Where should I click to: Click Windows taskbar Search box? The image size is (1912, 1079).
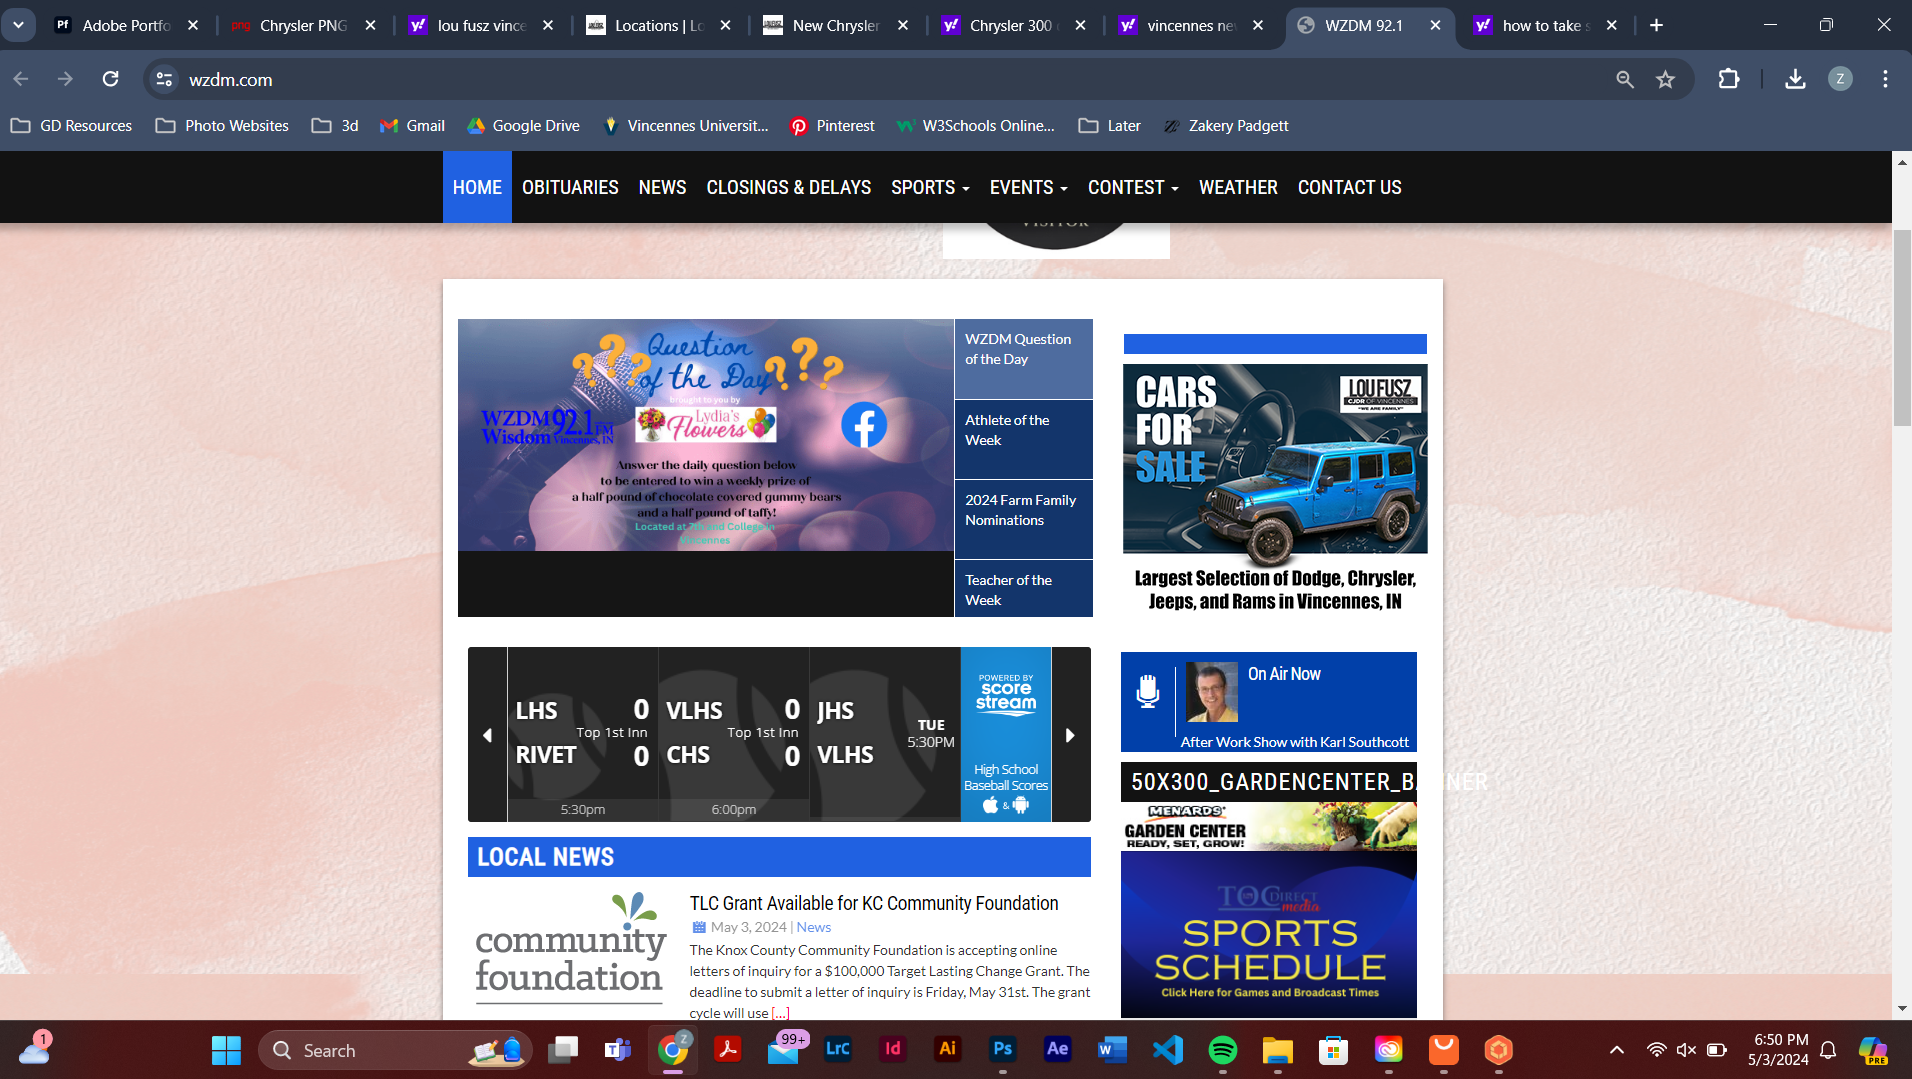(395, 1050)
